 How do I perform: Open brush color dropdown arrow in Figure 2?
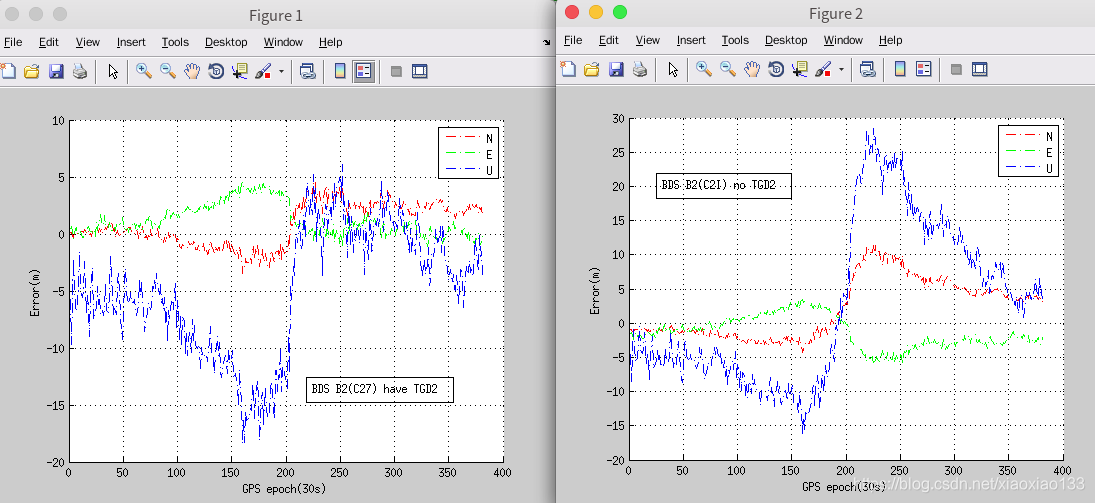(x=842, y=68)
